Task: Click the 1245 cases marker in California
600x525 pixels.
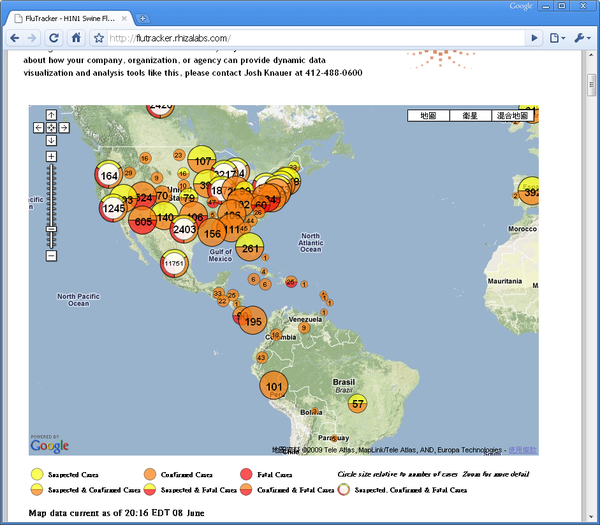Action: pyautogui.click(x=113, y=209)
